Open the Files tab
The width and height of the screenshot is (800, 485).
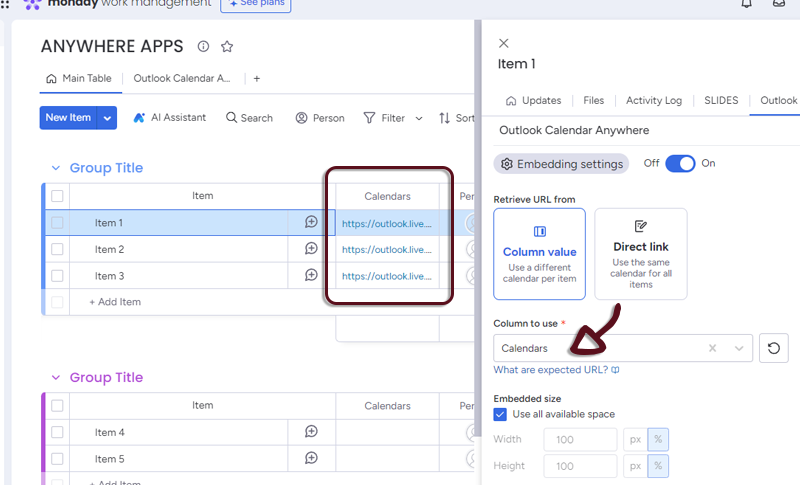click(x=593, y=101)
